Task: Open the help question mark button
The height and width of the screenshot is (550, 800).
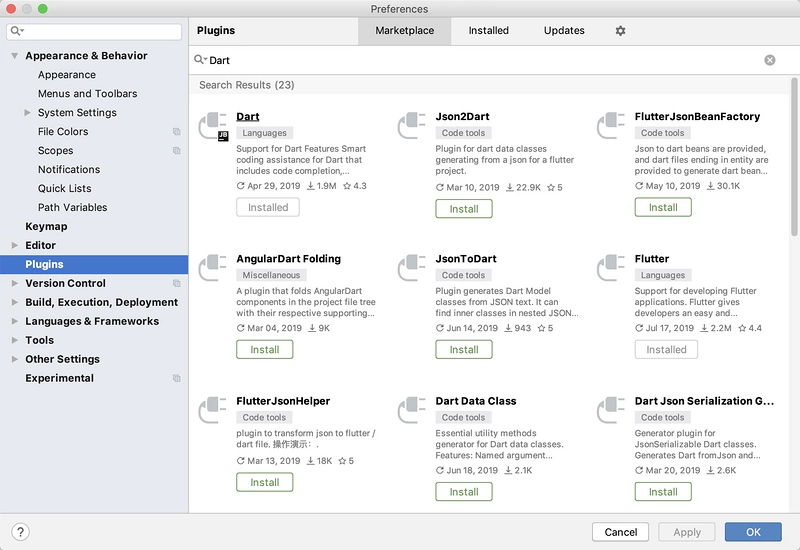Action: [20, 532]
